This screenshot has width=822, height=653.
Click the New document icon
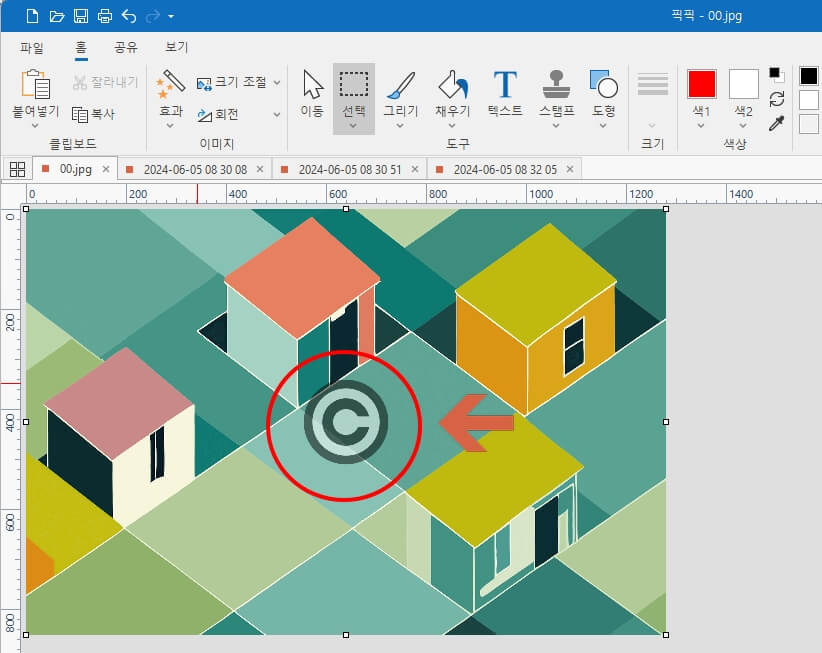(x=32, y=16)
